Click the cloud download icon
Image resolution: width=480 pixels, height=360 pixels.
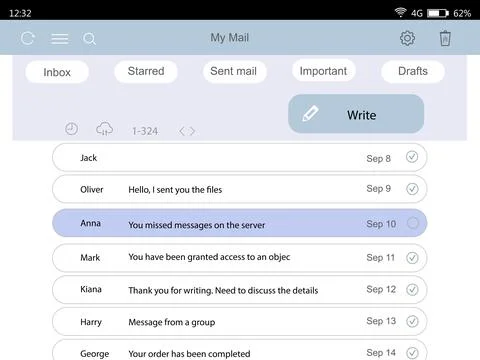coord(104,129)
